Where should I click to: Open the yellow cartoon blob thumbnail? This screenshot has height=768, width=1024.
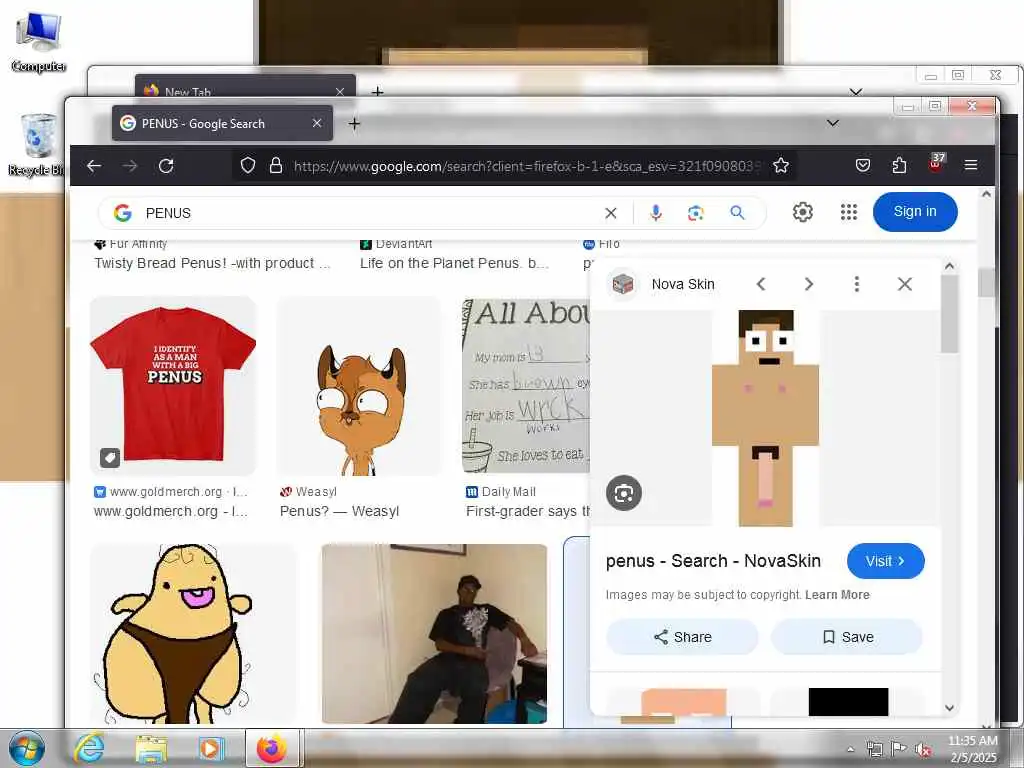(x=192, y=633)
